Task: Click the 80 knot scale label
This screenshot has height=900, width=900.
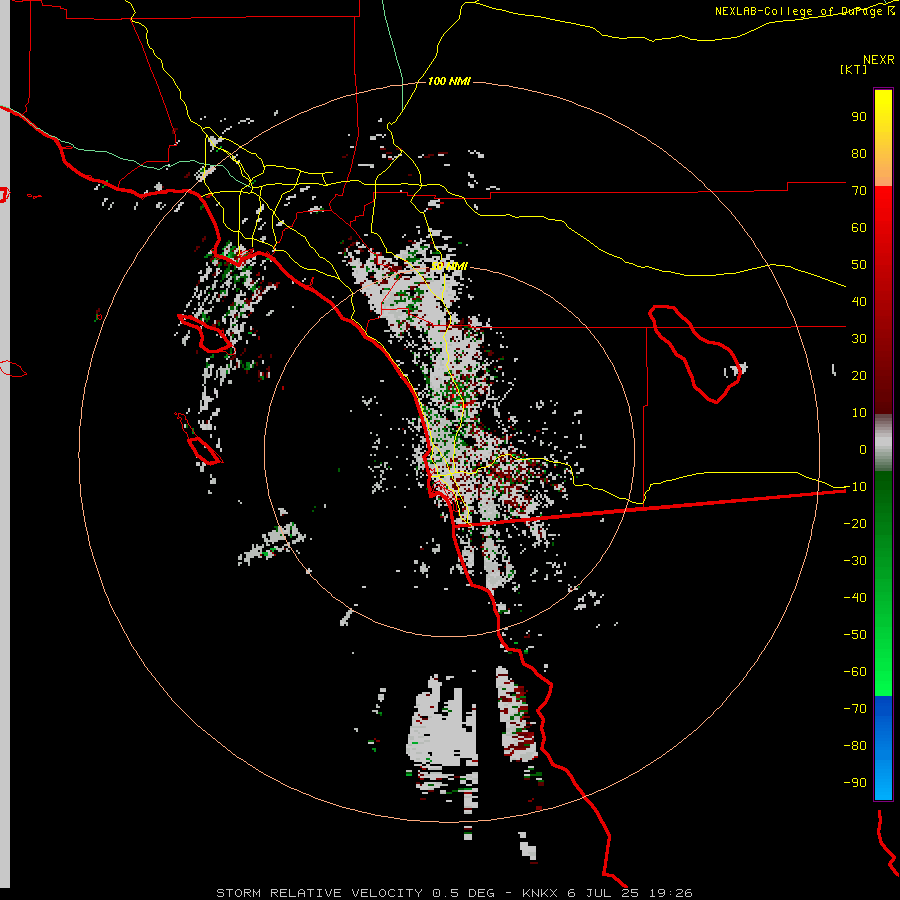Action: tap(859, 153)
